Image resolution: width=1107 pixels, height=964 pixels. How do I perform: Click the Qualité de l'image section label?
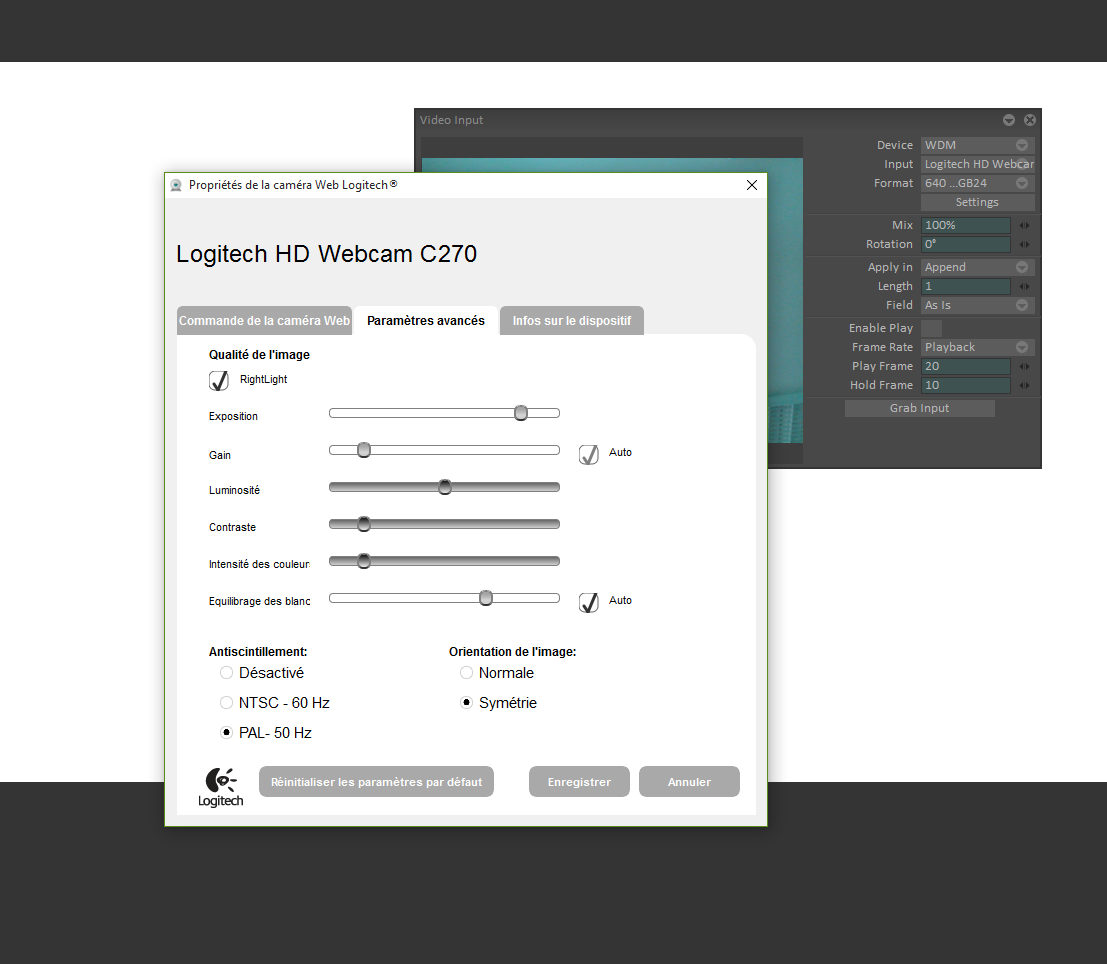(x=259, y=355)
